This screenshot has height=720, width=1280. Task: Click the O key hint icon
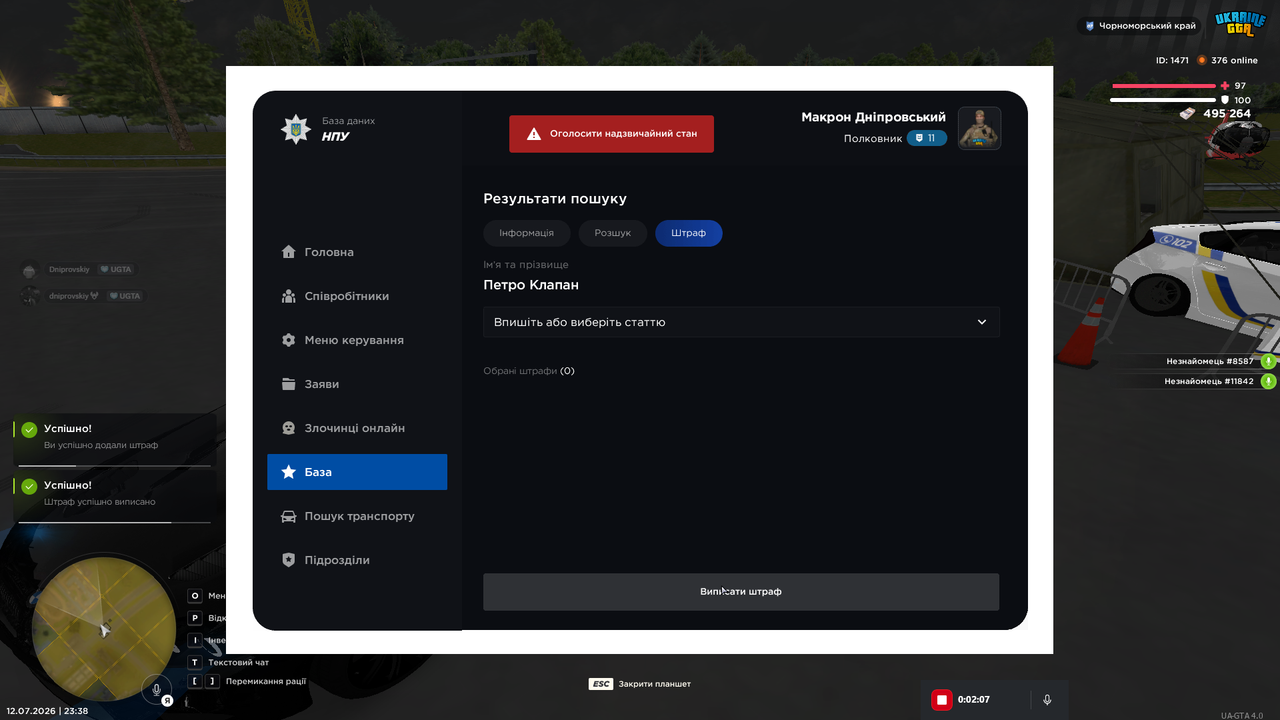pos(196,596)
